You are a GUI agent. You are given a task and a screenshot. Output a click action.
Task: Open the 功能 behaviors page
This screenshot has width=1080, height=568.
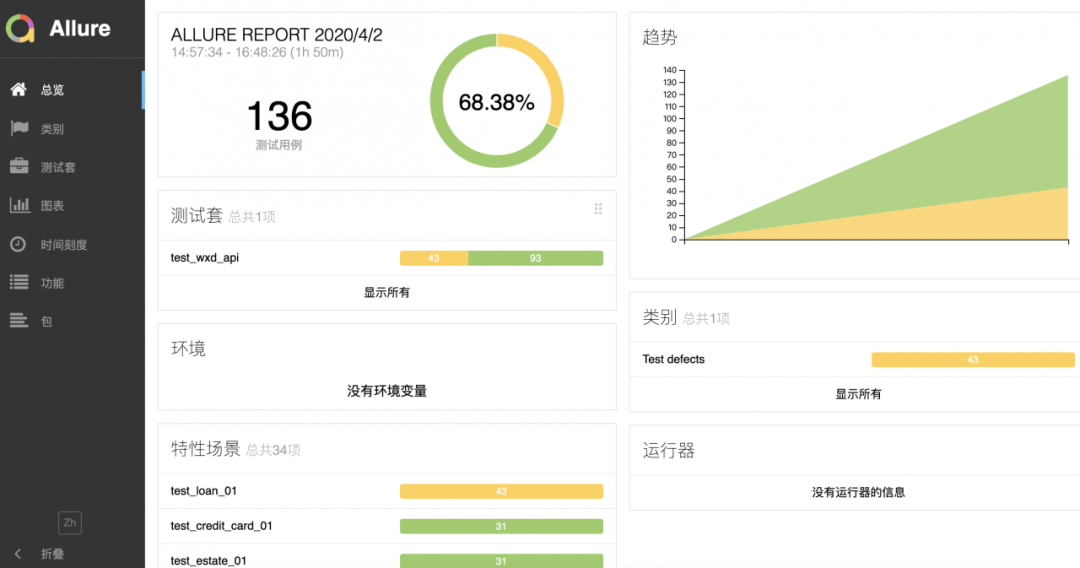point(72,283)
